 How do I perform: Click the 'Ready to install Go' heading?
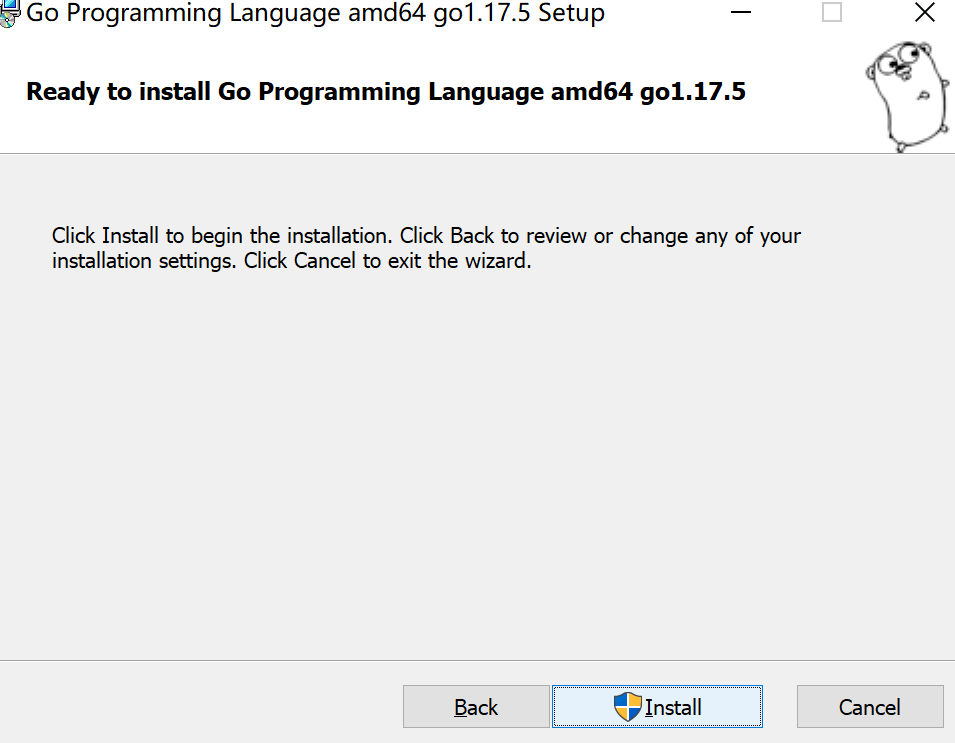click(x=385, y=92)
